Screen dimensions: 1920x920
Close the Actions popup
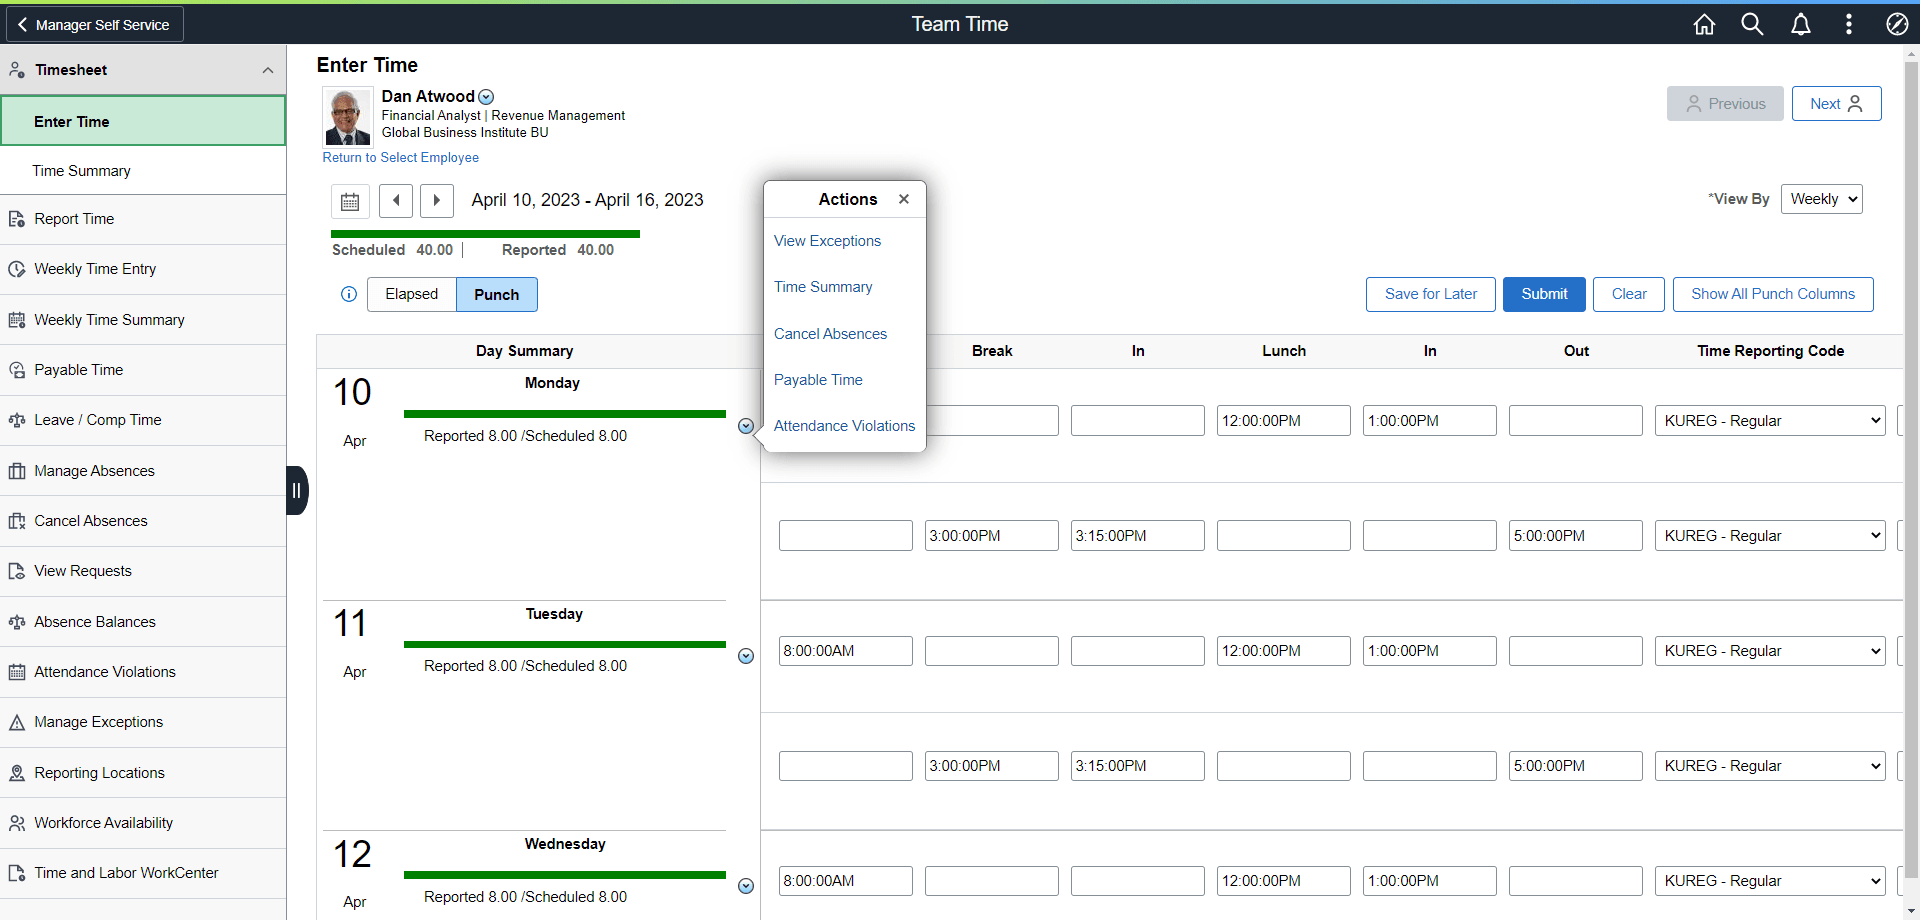pos(904,199)
